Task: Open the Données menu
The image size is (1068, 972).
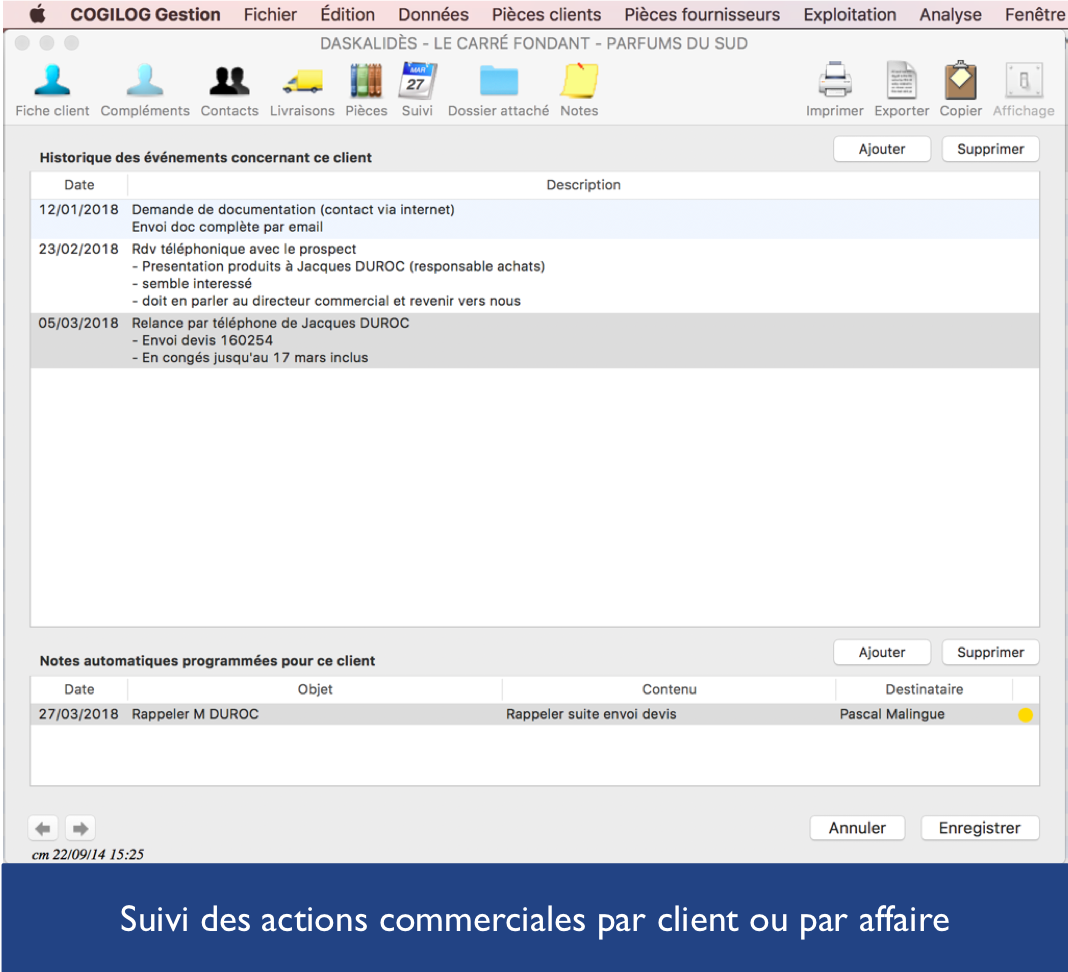Action: pyautogui.click(x=433, y=14)
